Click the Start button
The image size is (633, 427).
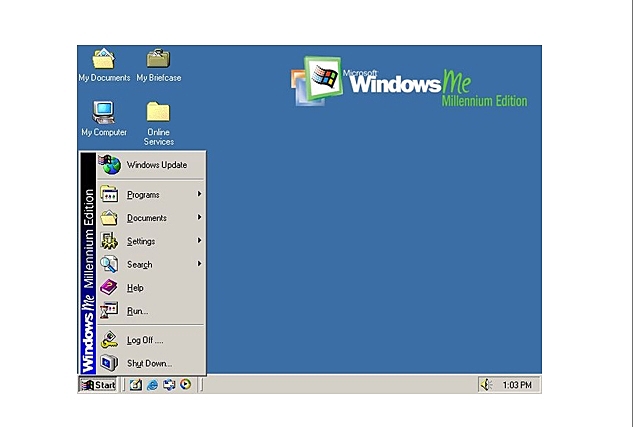tap(98, 385)
